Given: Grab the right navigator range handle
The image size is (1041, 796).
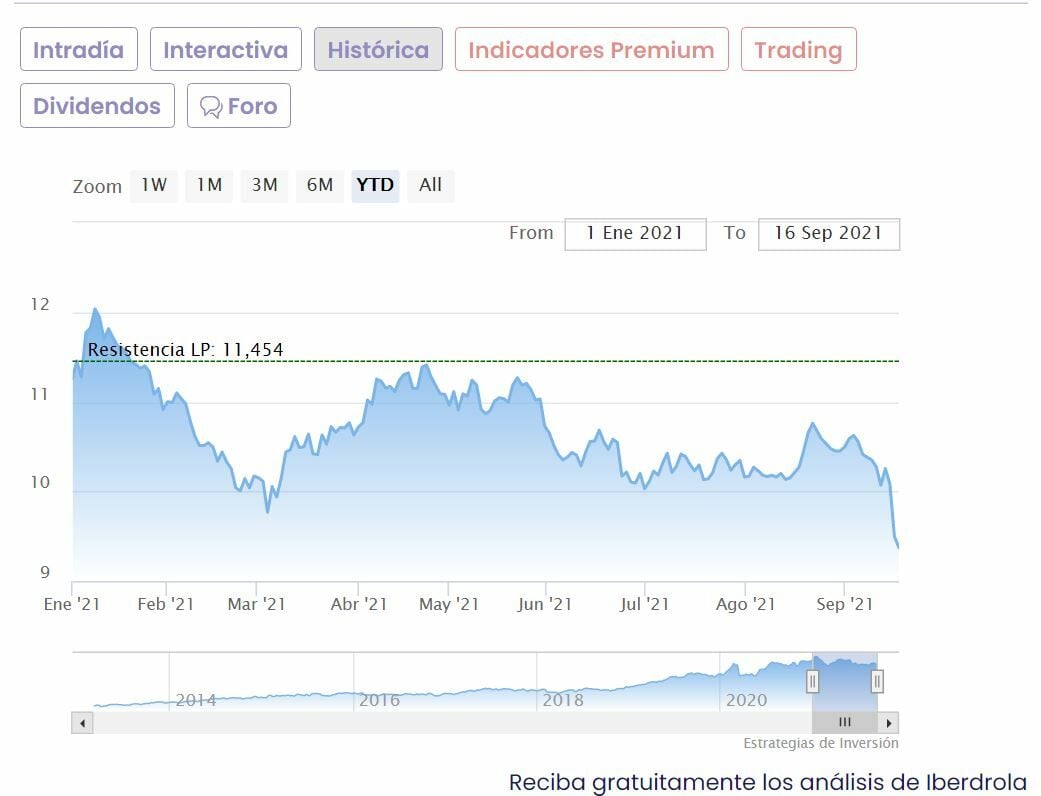Looking at the screenshot, I should click(x=877, y=682).
